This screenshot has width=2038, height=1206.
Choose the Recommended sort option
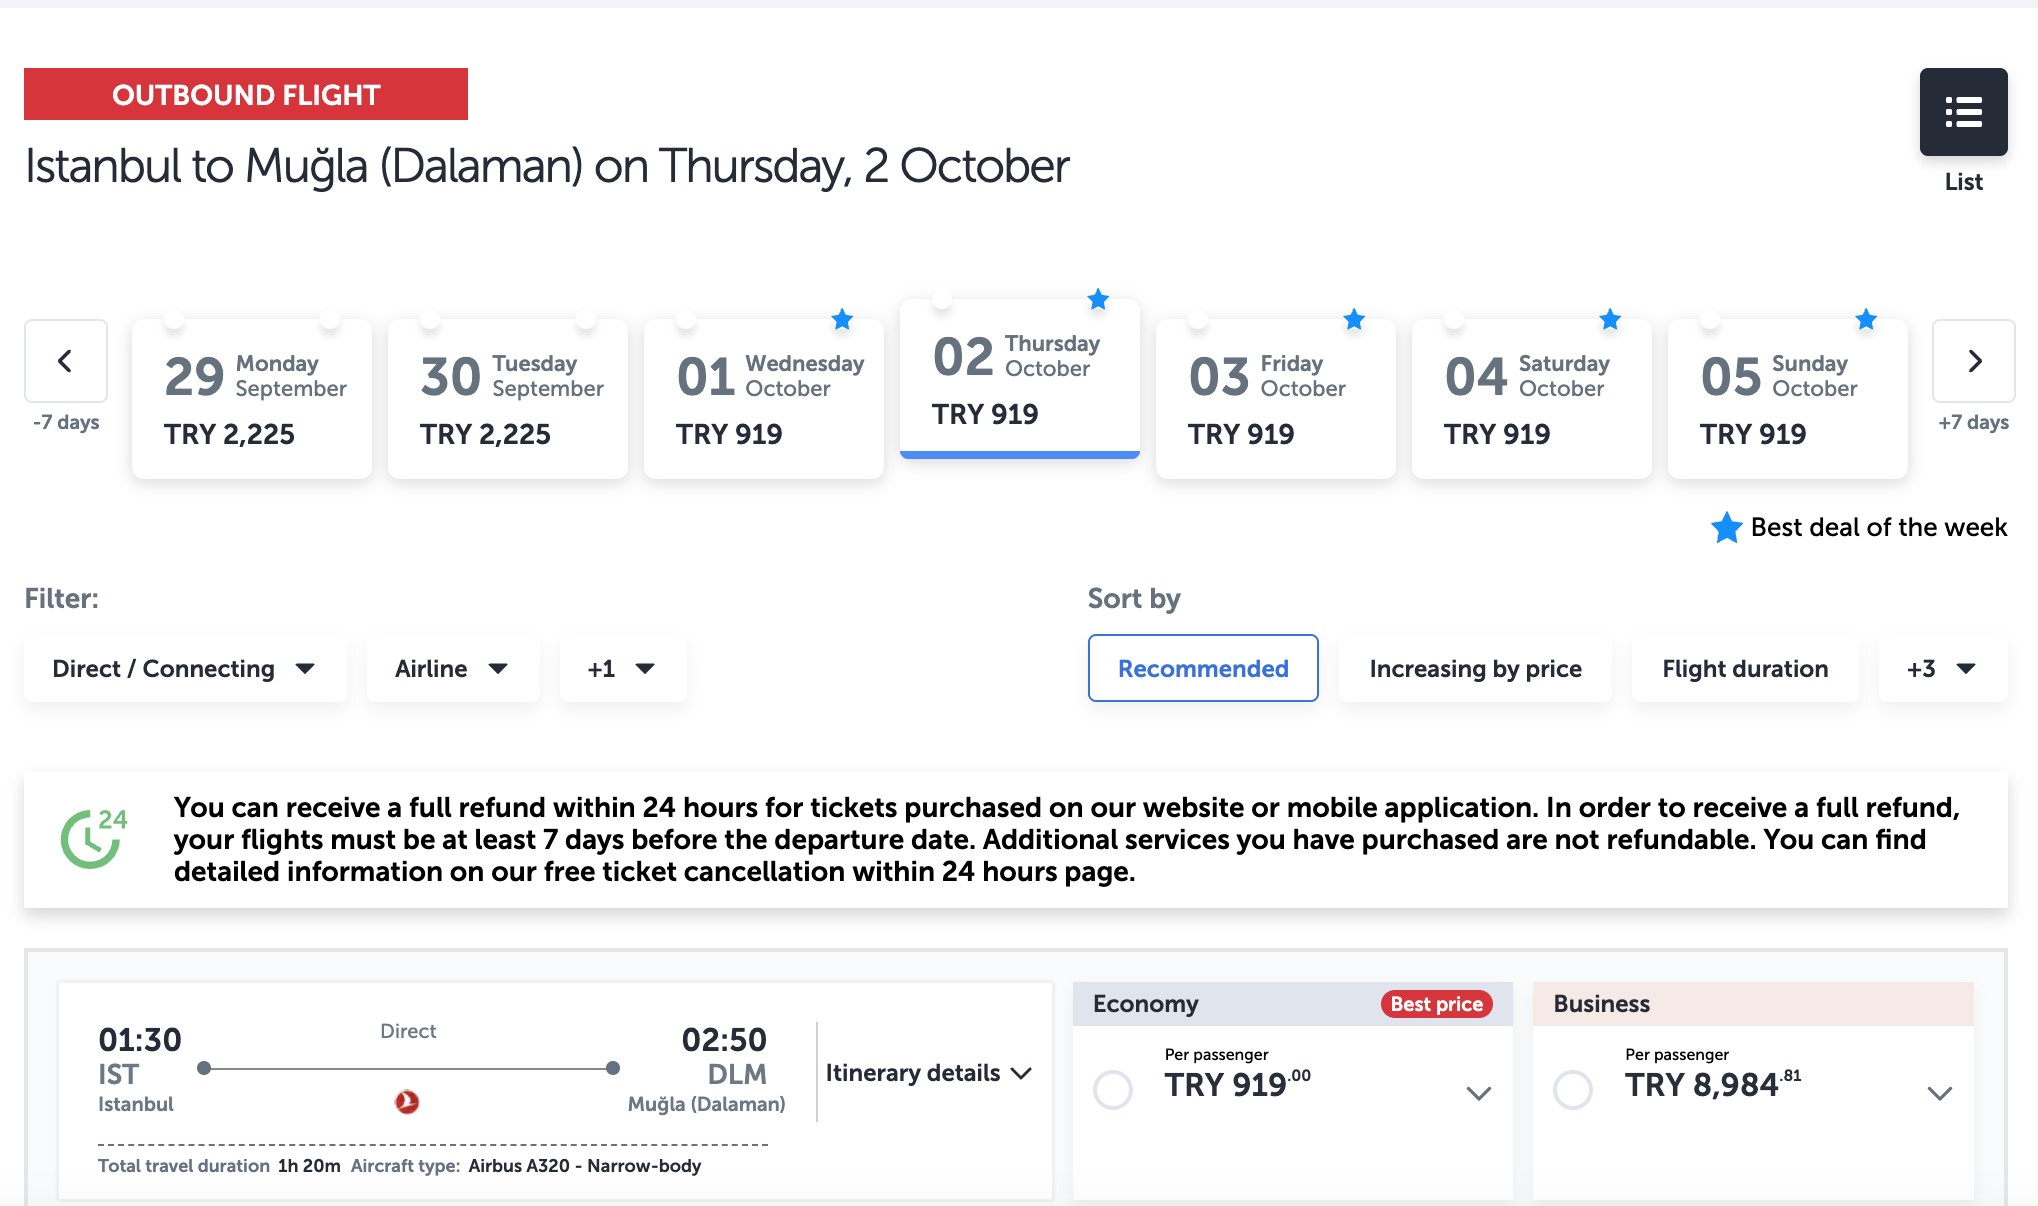(1203, 668)
